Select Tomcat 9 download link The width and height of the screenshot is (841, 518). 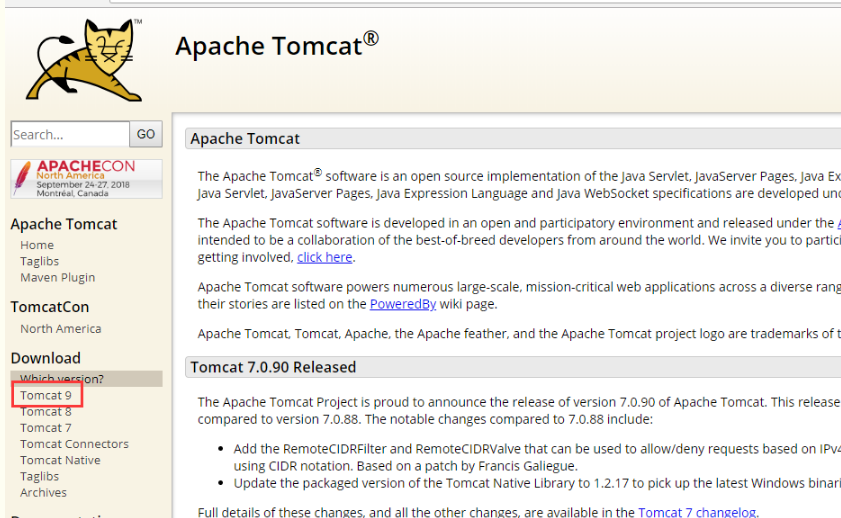pos(46,395)
